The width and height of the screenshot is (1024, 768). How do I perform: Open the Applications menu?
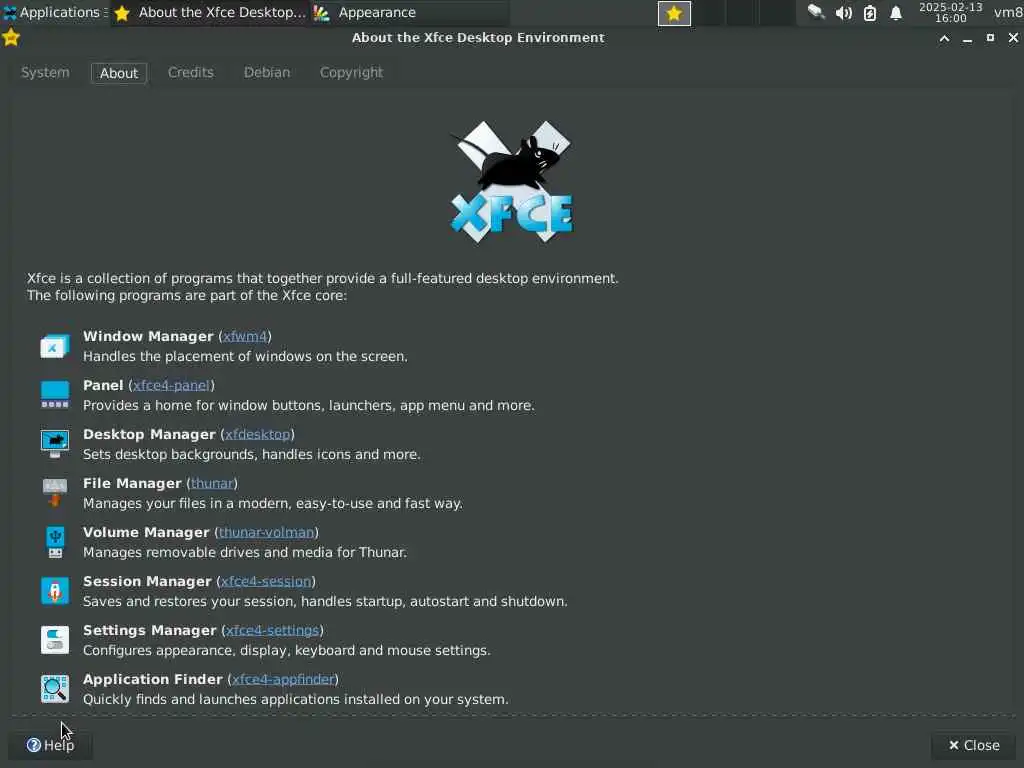coord(55,12)
